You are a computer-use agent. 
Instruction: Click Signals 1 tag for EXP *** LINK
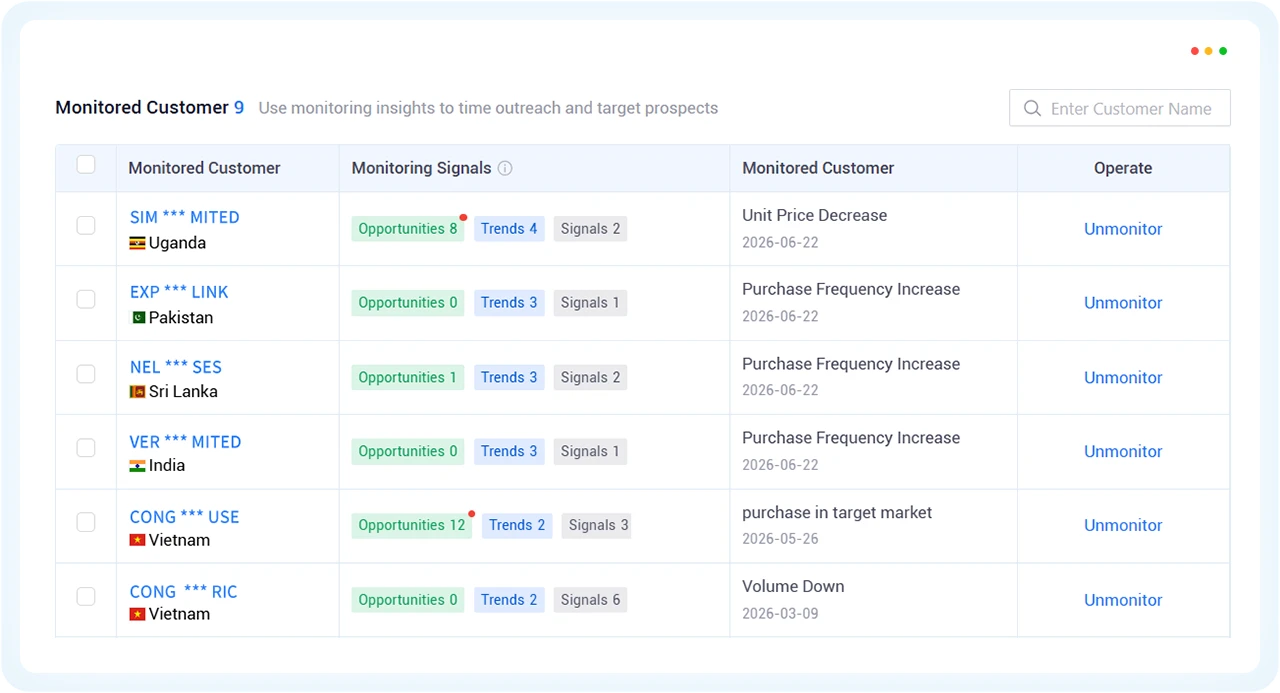pos(590,303)
